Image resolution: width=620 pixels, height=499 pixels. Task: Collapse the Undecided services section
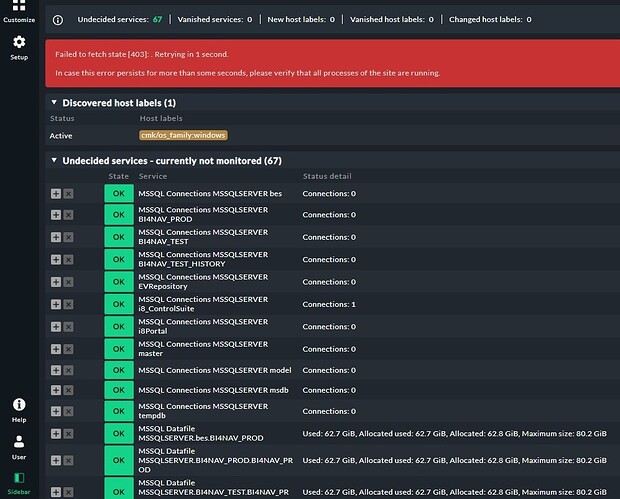click(54, 160)
